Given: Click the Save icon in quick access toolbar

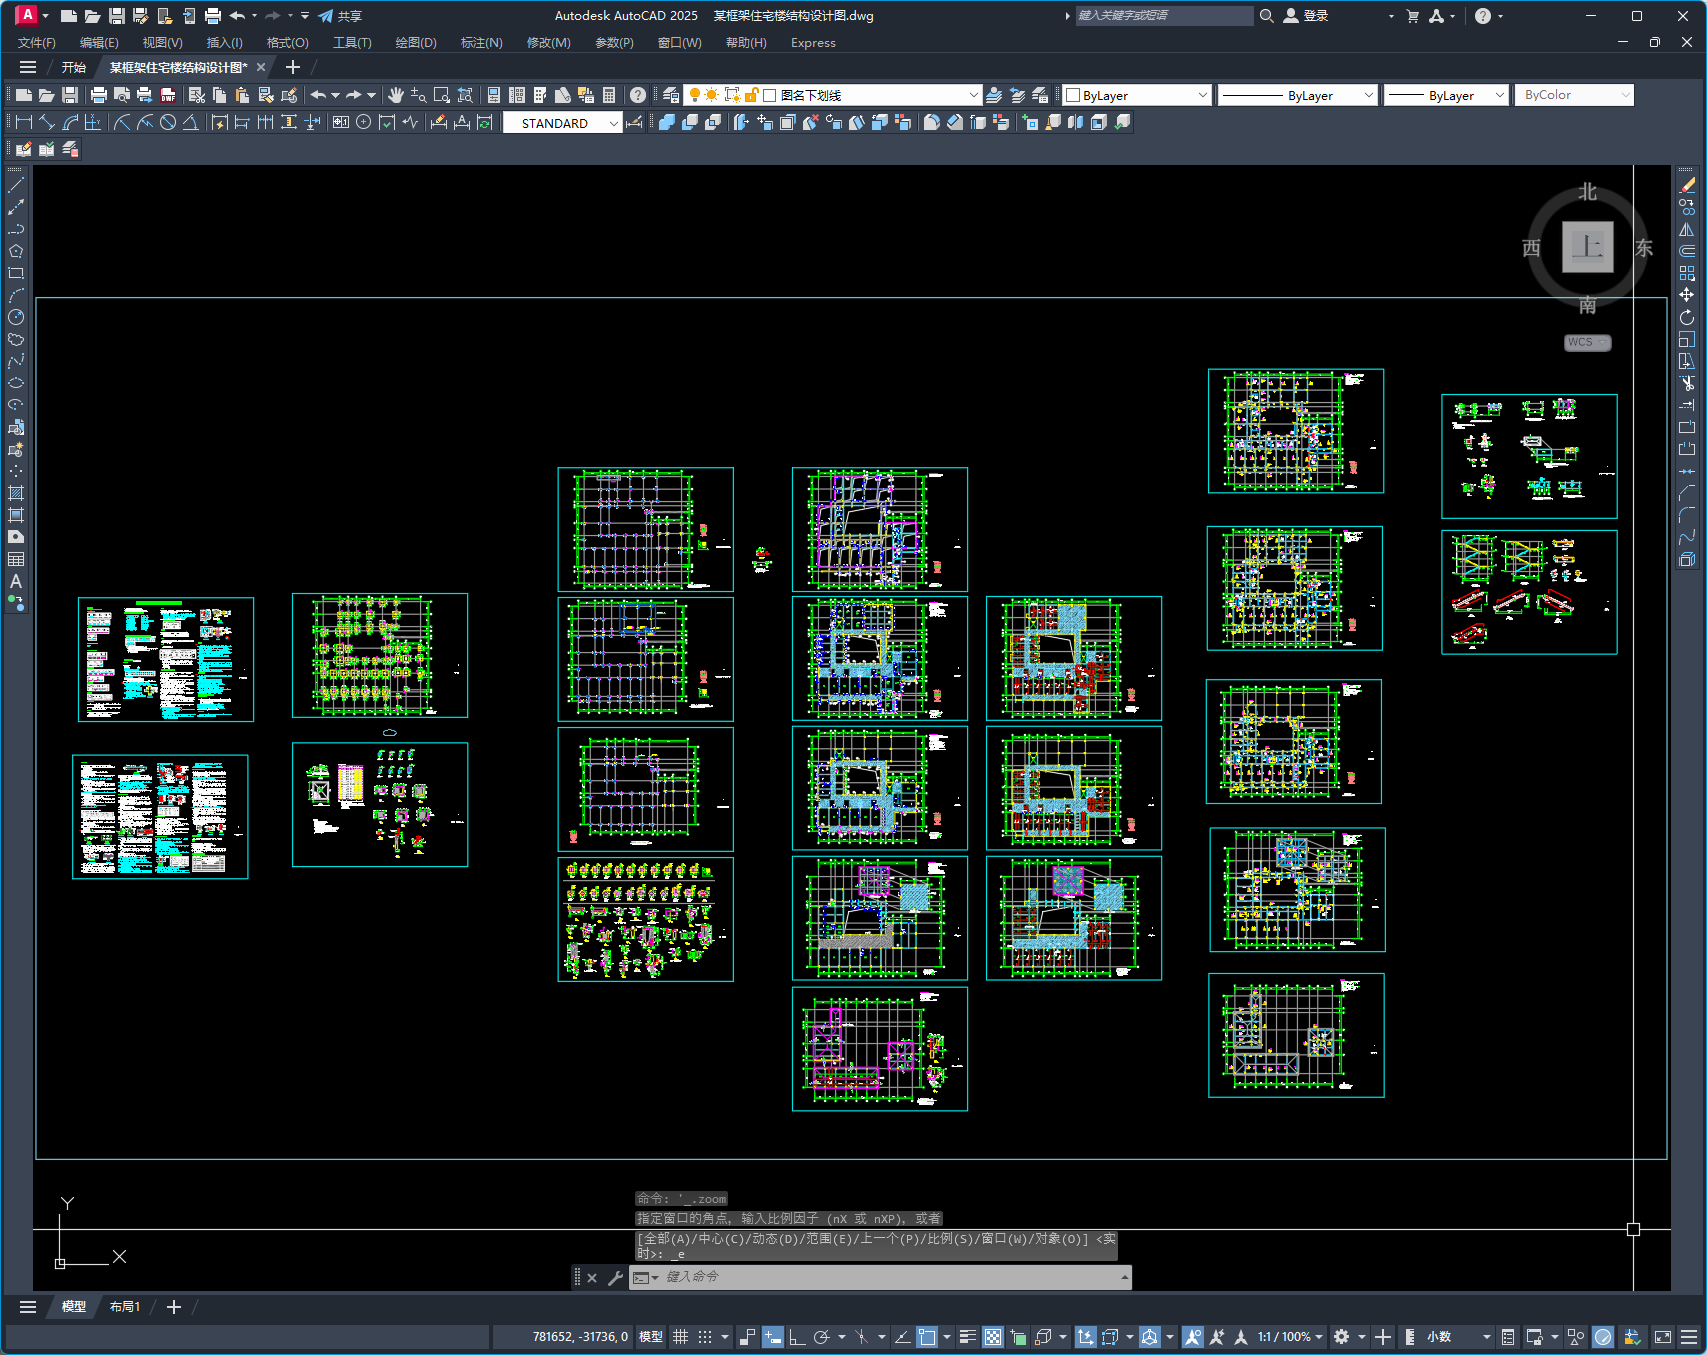Looking at the screenshot, I should pyautogui.click(x=116, y=16).
